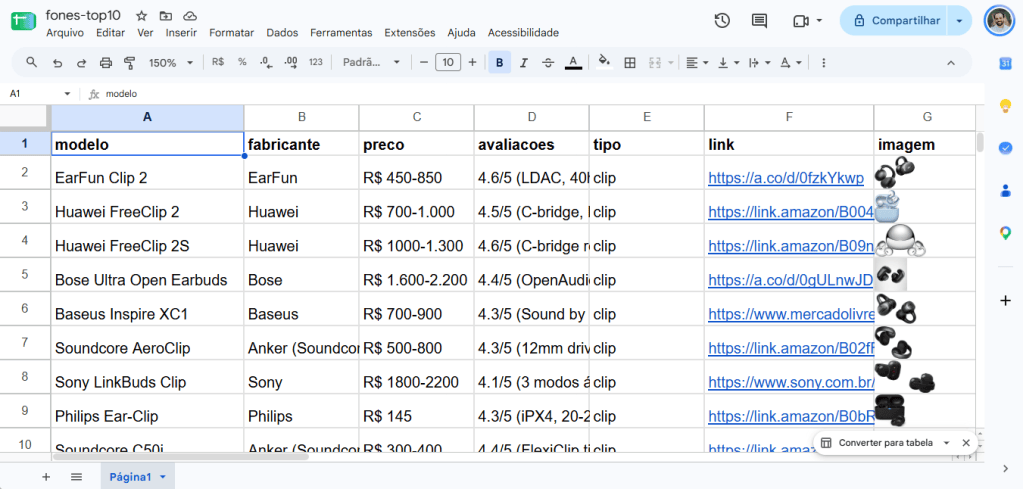This screenshot has height=489, width=1023.
Task: View cloud save status icon
Action: 190,16
